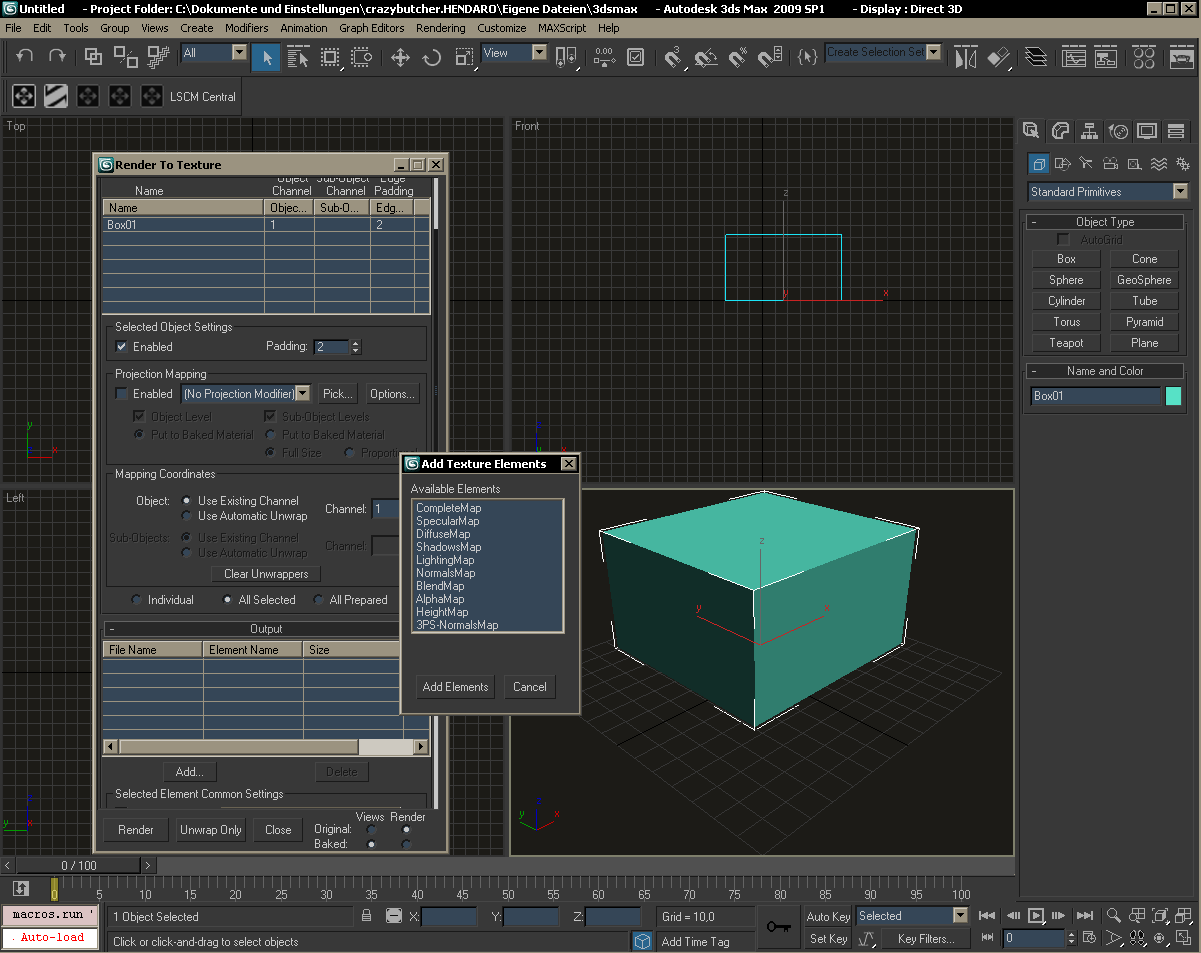Click the Teapot primitive button

[x=1066, y=343]
